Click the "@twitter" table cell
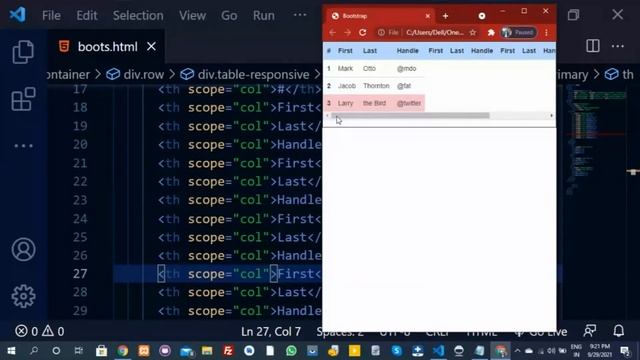This screenshot has width=640, height=360. 409,103
